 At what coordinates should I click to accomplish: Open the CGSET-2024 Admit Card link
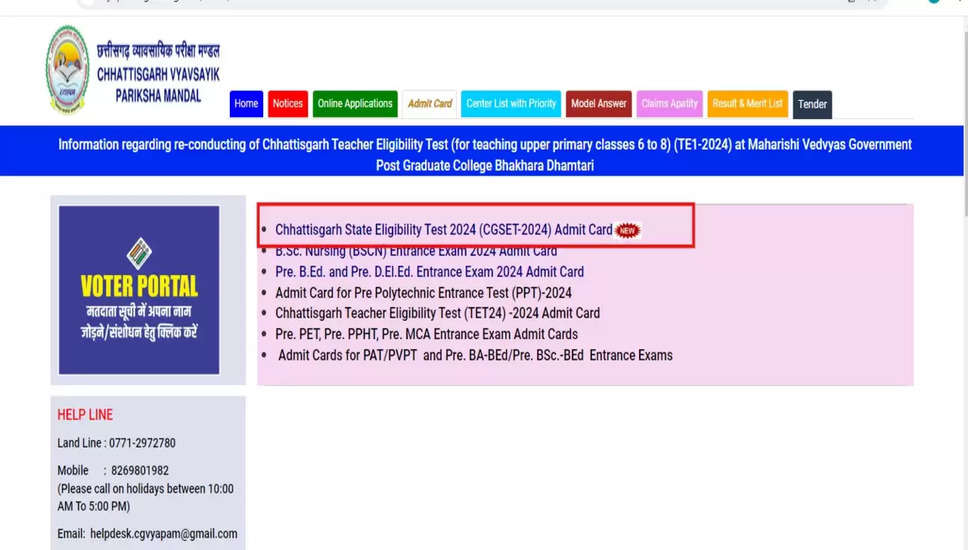[443, 230]
